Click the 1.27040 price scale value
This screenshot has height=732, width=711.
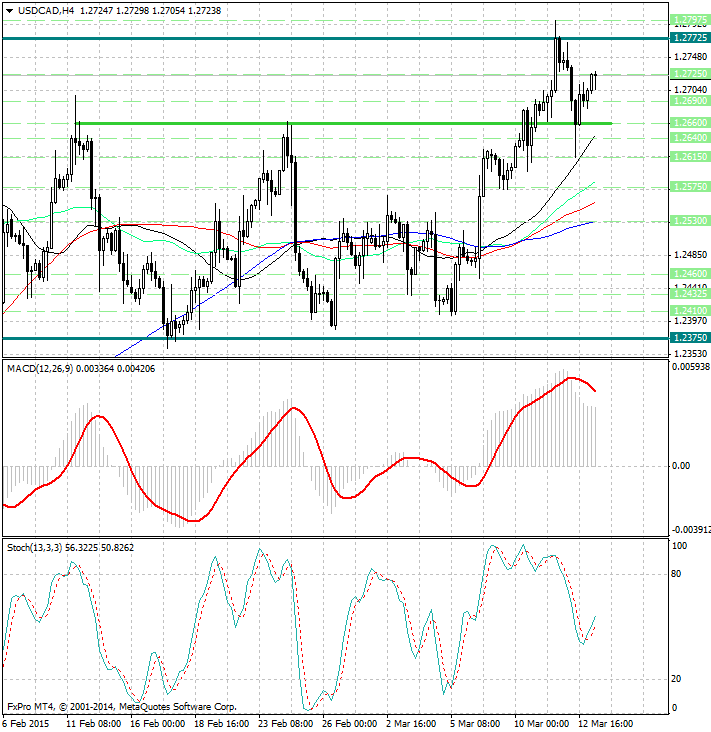pos(690,90)
